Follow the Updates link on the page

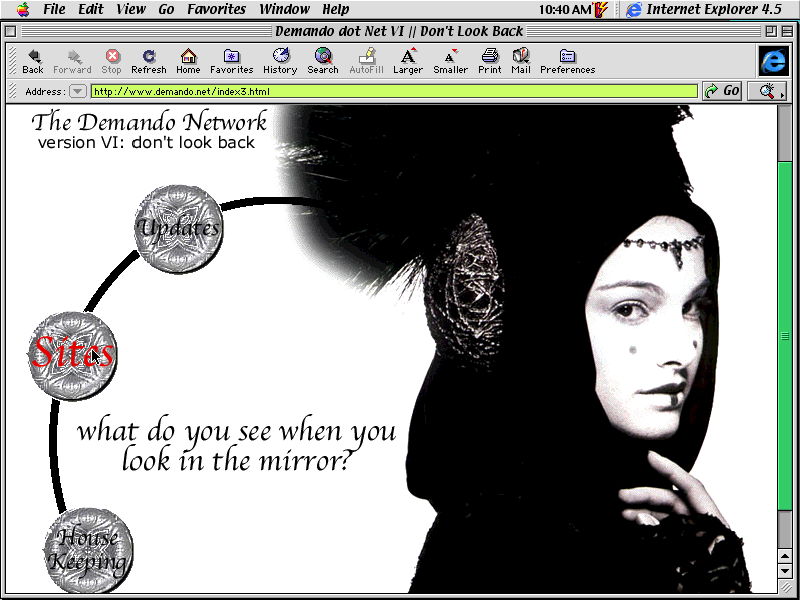coord(178,228)
